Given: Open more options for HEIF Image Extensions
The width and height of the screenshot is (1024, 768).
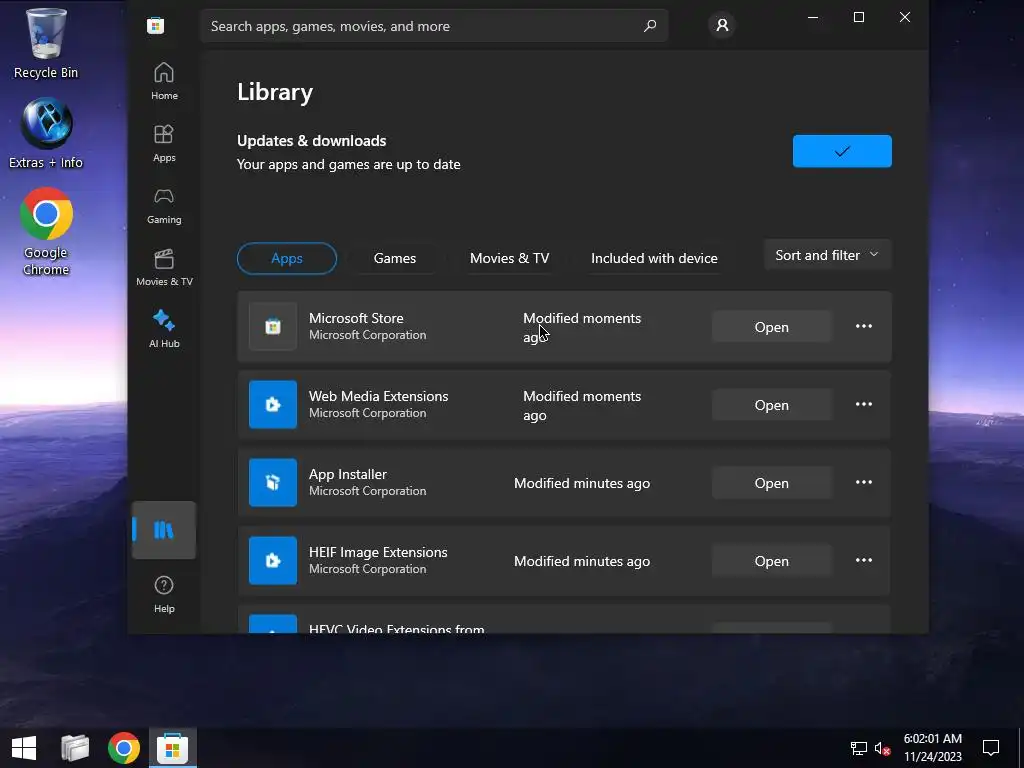Looking at the screenshot, I should pos(864,560).
